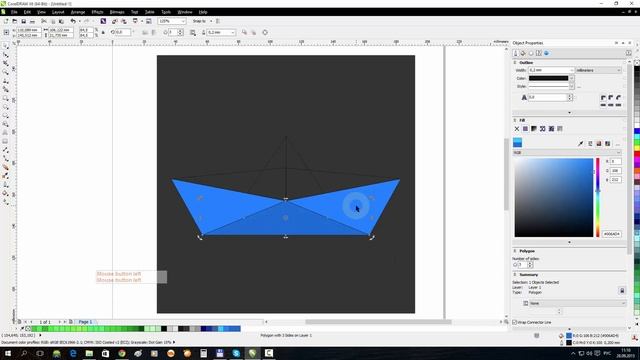Select No fill X icon
Image resolution: width=640 pixels, height=360 pixels.
(517, 129)
